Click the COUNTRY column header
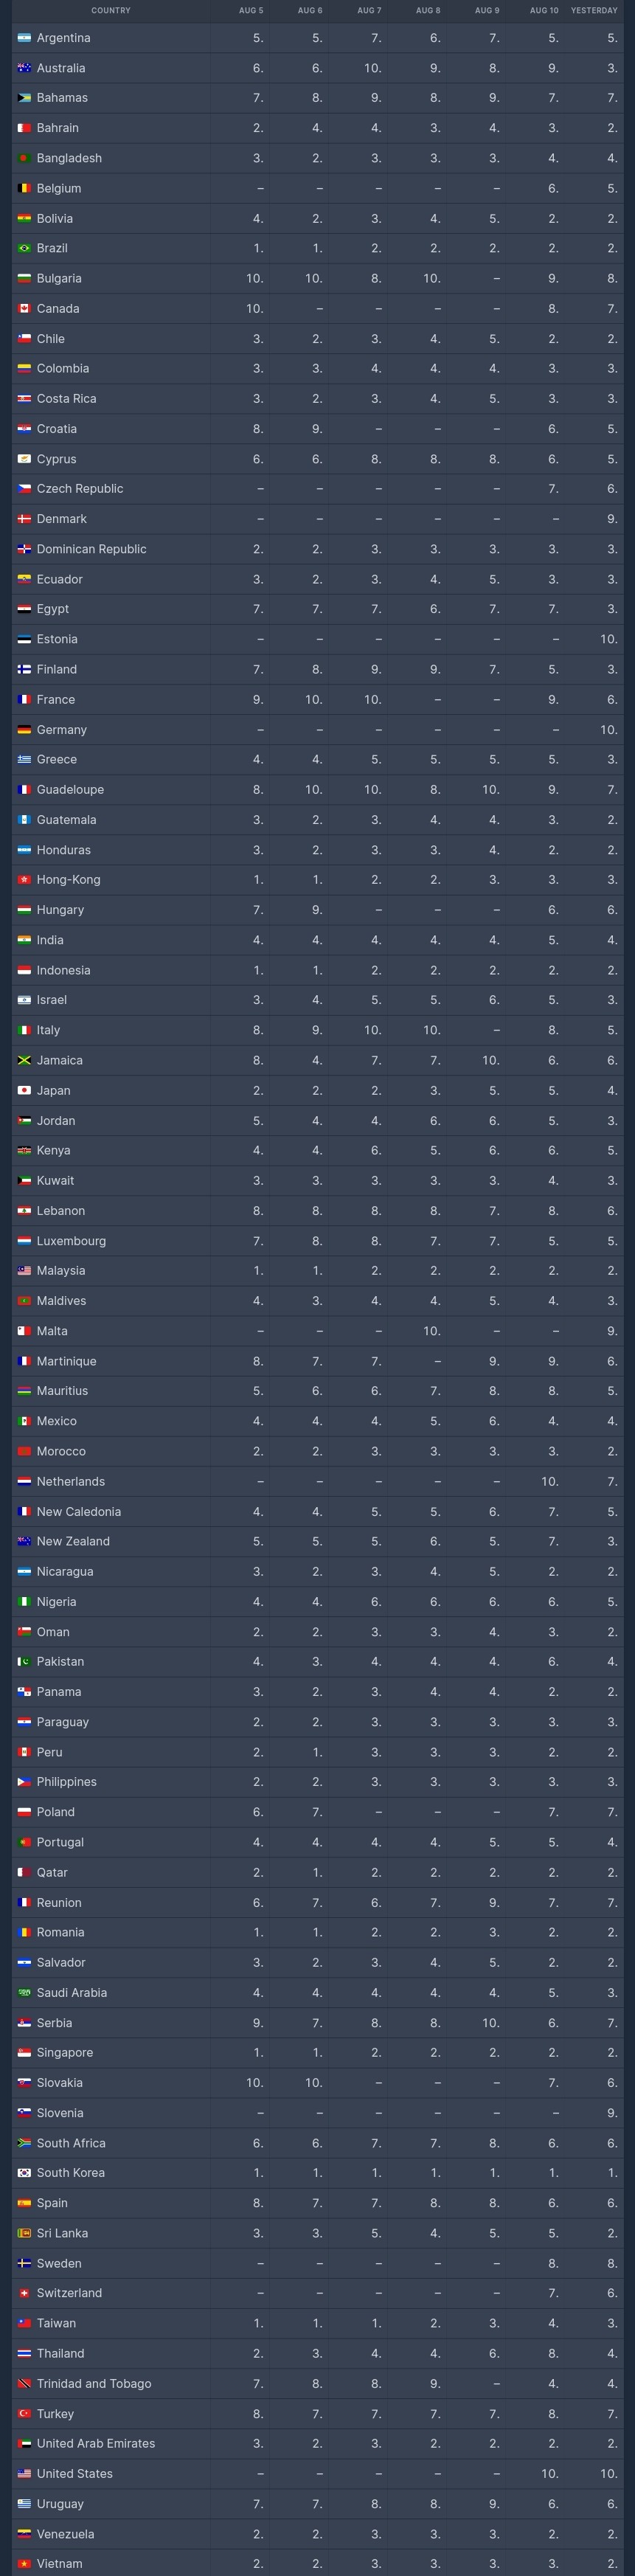The image size is (635, 2576). (110, 10)
